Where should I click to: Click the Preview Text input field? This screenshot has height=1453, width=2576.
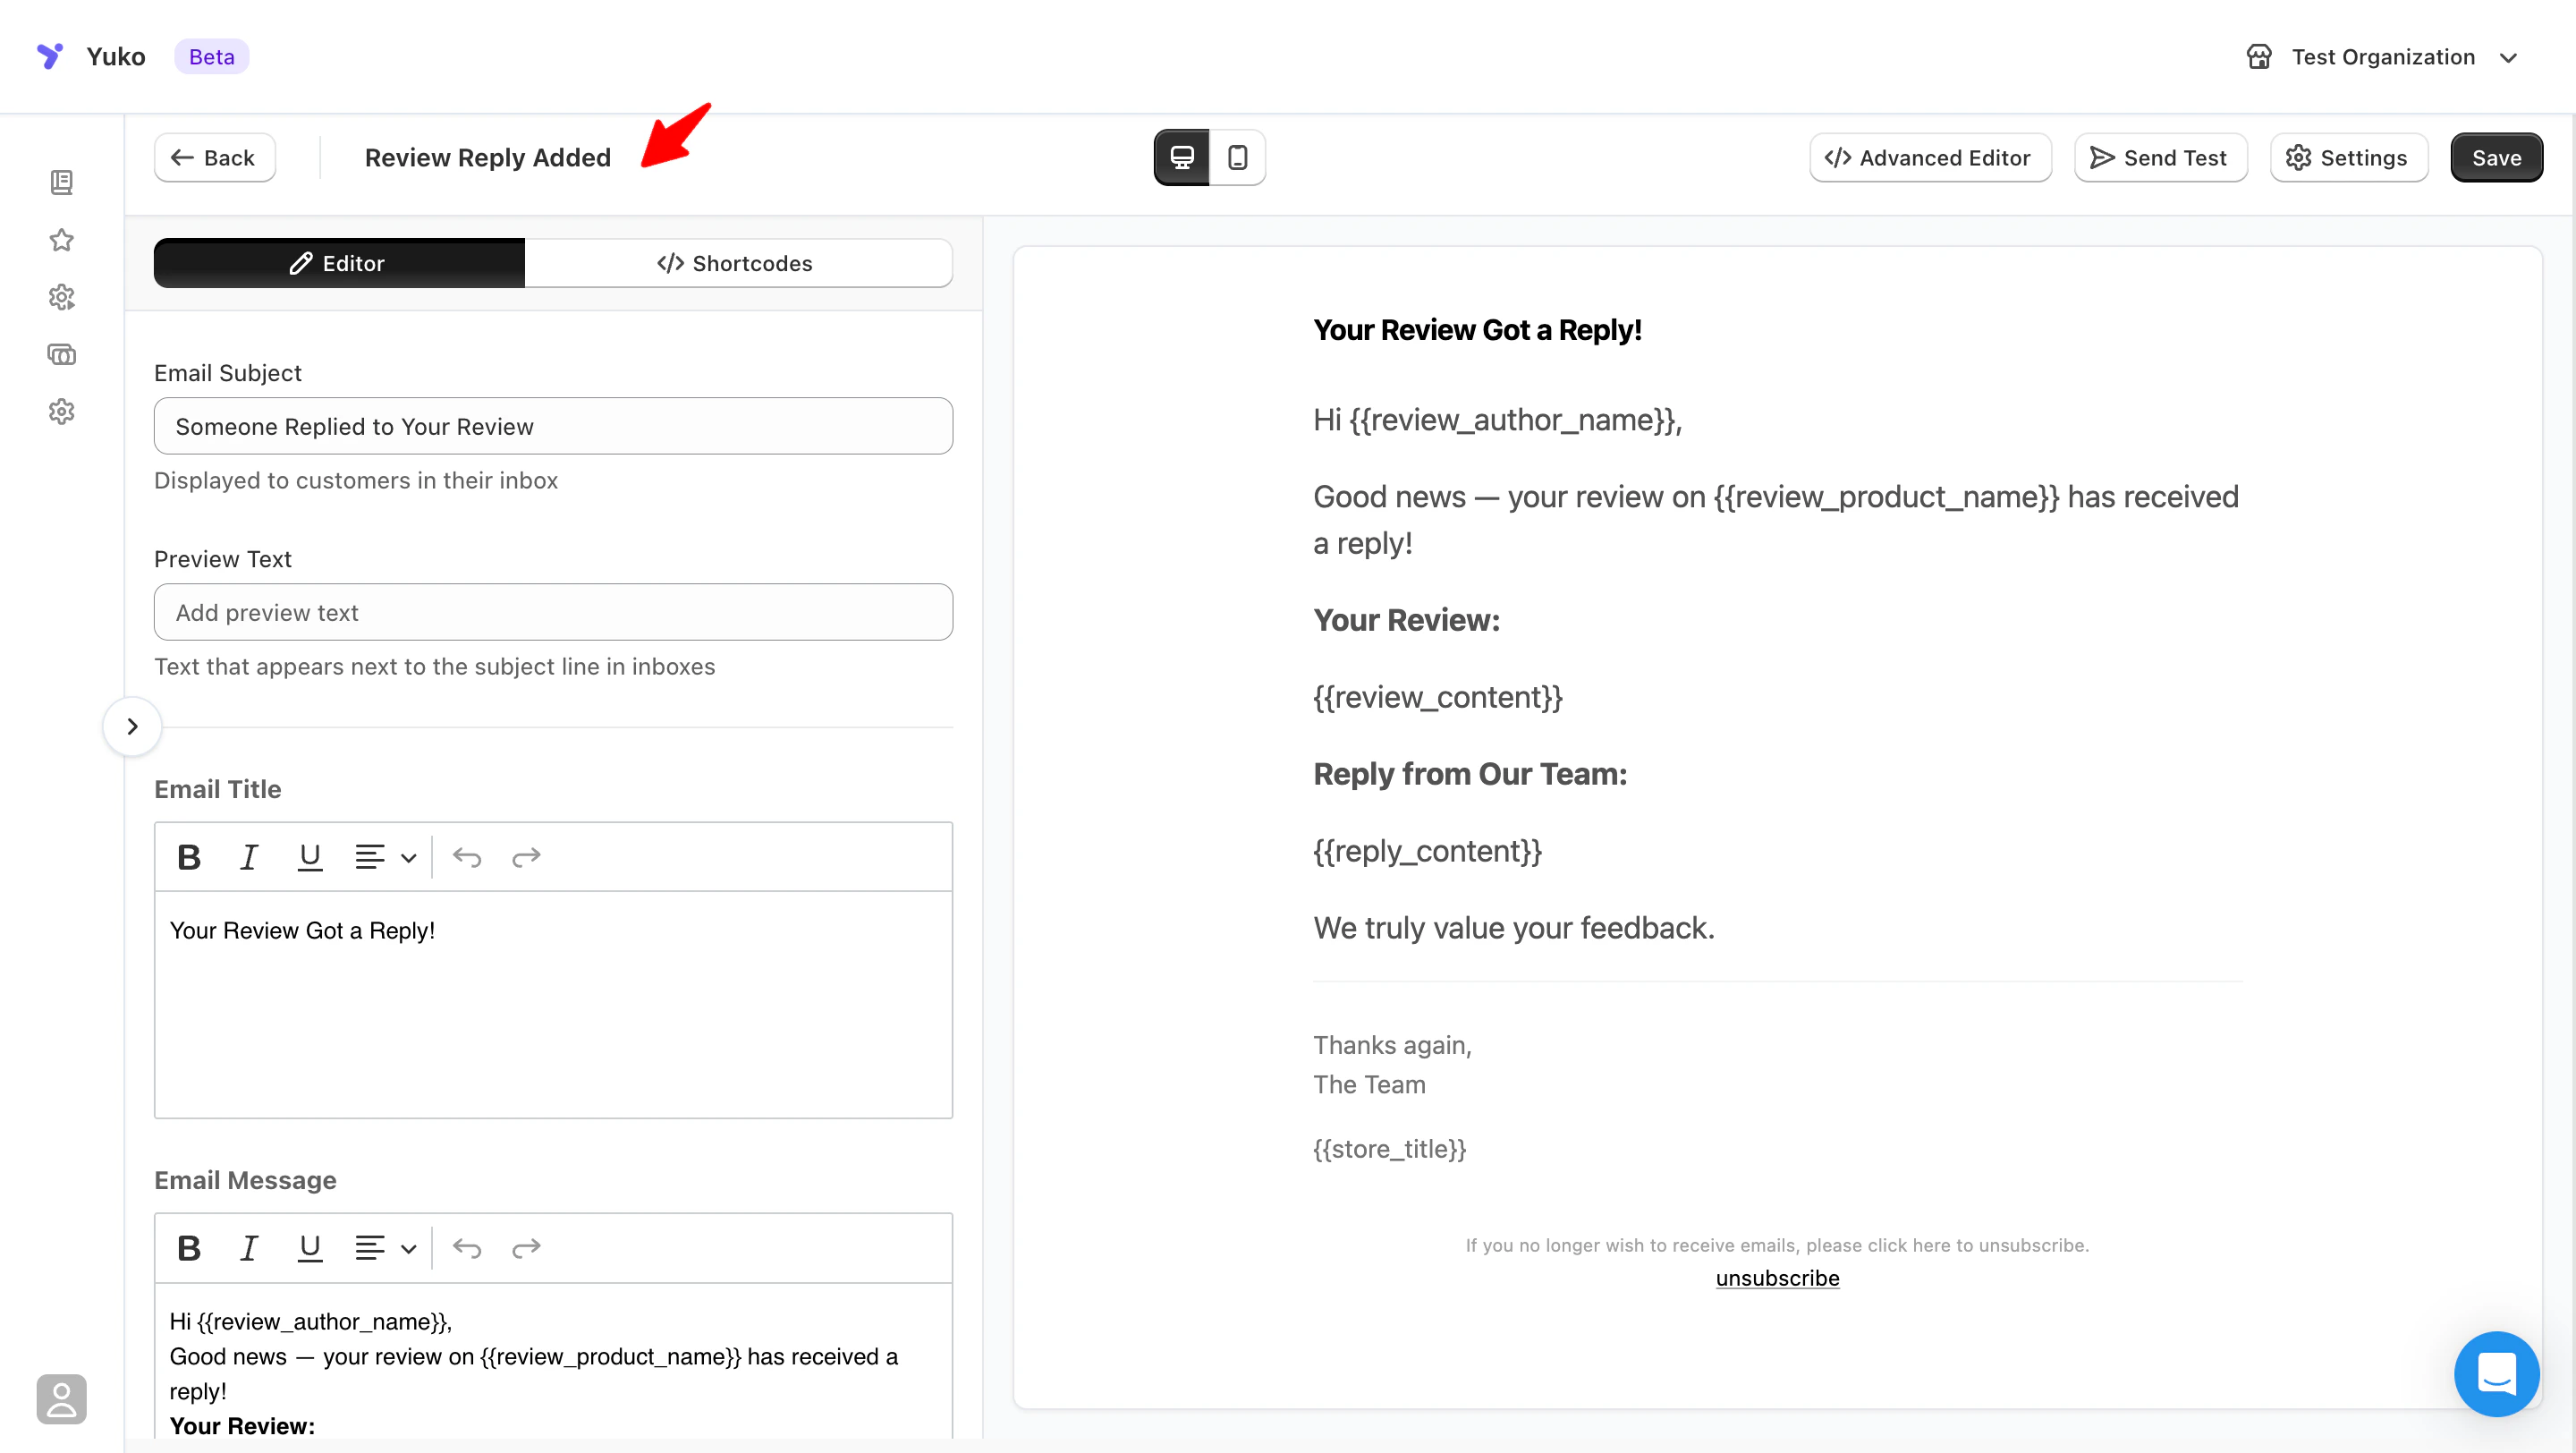click(553, 612)
